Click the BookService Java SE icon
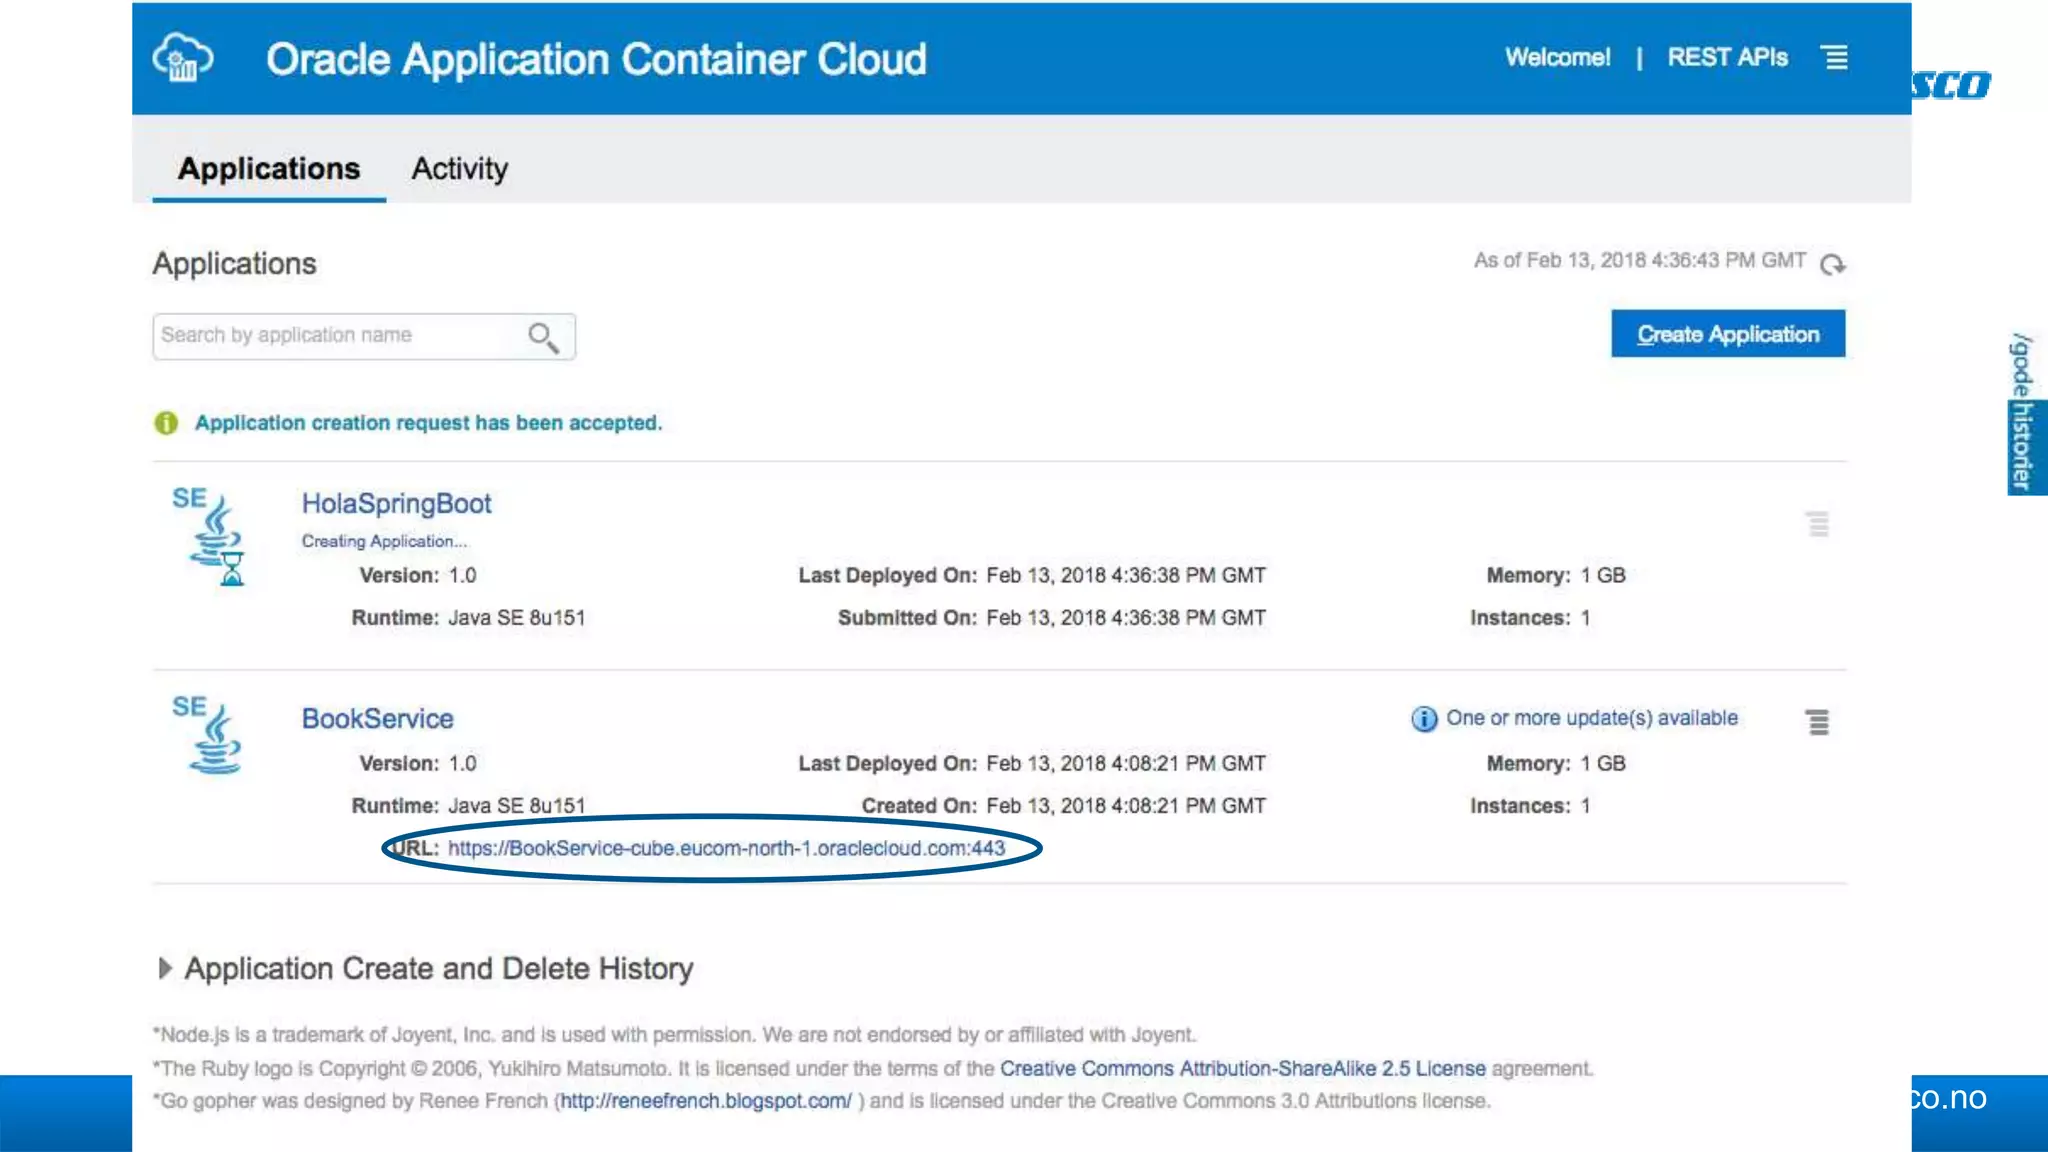Viewport: 2048px width, 1152px height. pos(212,737)
